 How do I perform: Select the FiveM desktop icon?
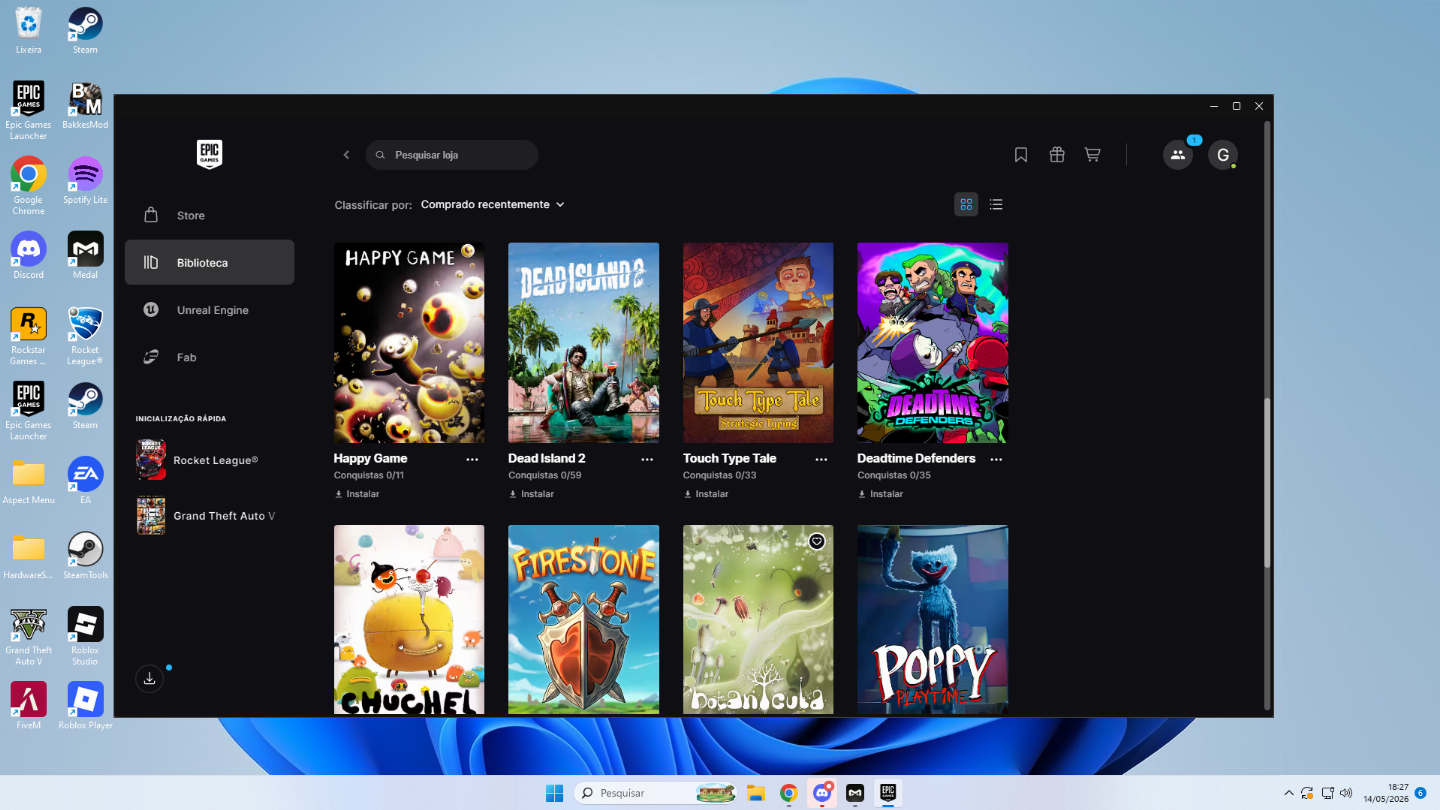click(x=28, y=706)
